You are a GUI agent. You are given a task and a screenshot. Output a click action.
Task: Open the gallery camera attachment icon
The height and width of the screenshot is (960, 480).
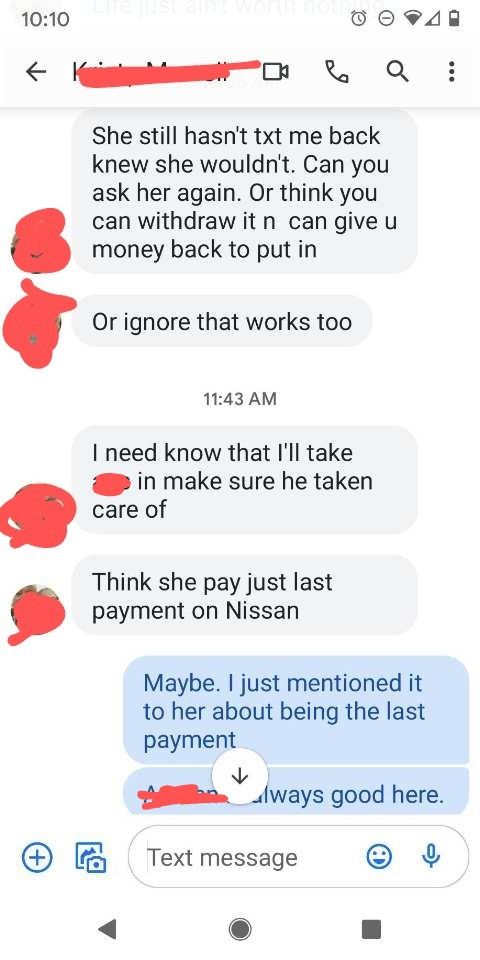point(91,857)
